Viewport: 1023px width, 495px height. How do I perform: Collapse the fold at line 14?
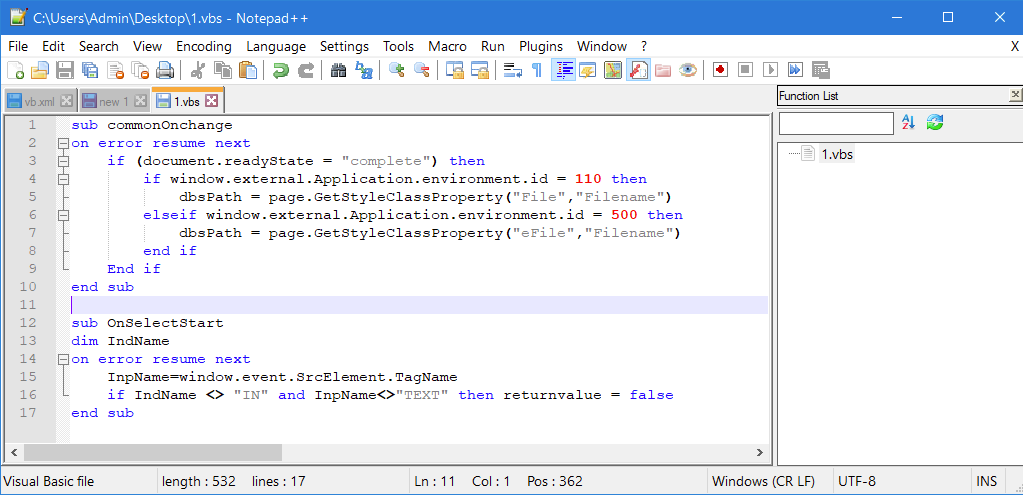pos(63,359)
